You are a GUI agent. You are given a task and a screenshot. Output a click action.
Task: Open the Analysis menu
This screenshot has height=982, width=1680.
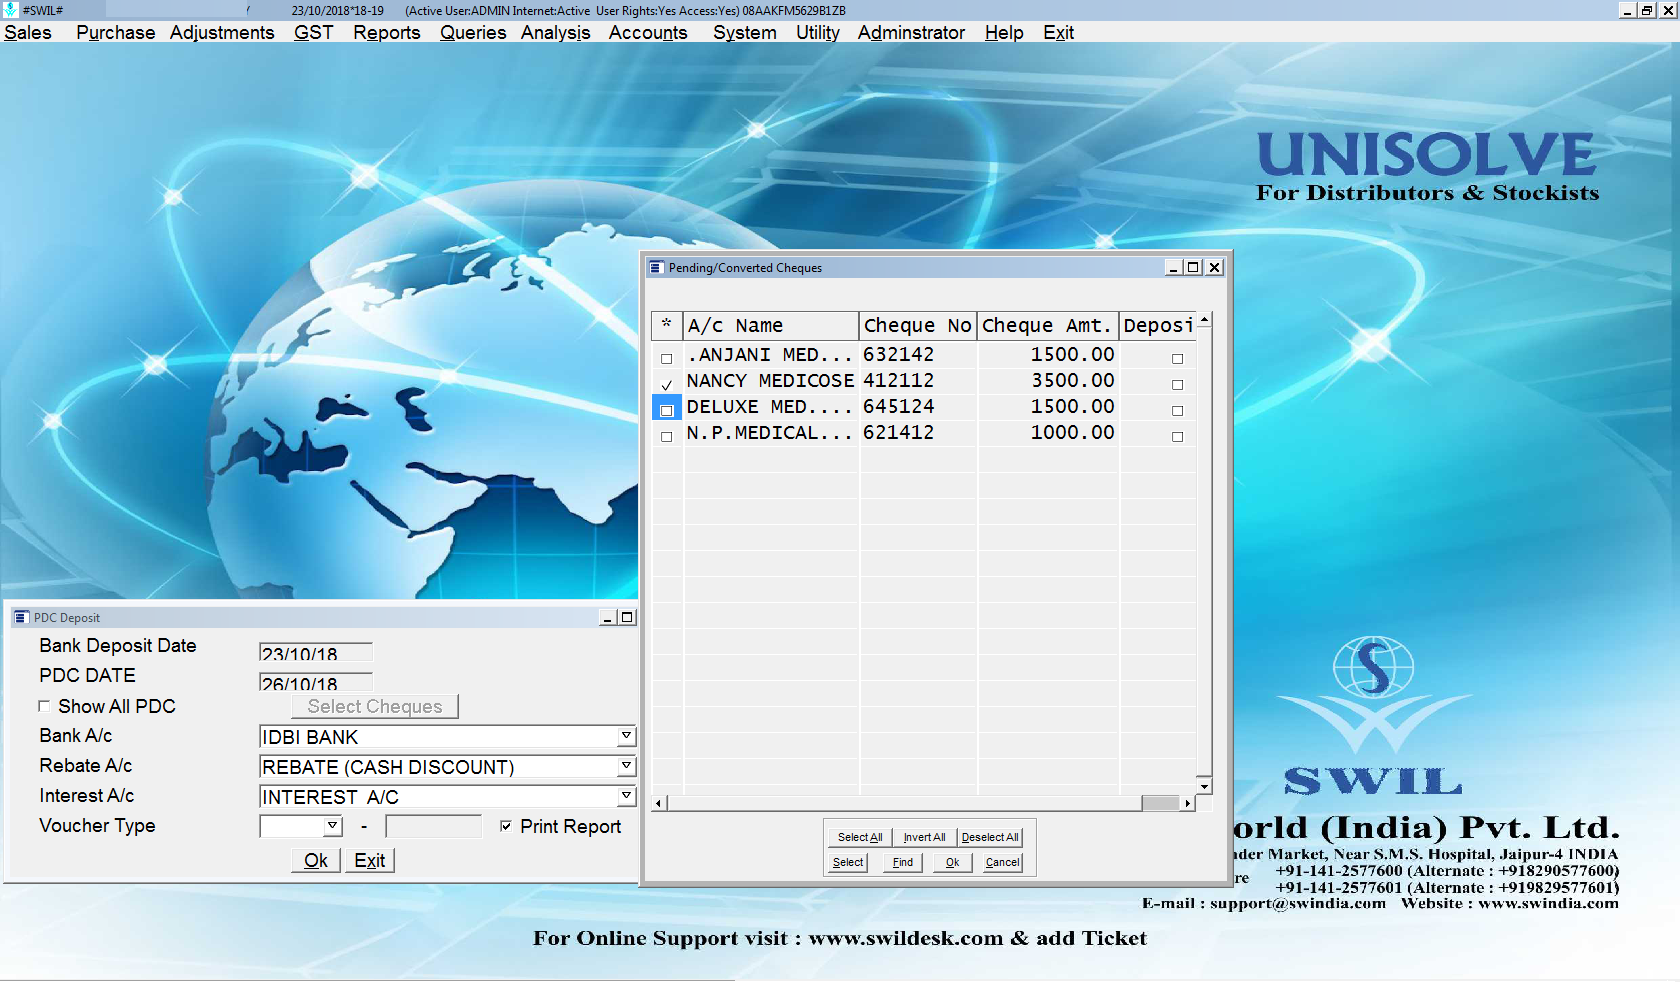click(x=556, y=33)
